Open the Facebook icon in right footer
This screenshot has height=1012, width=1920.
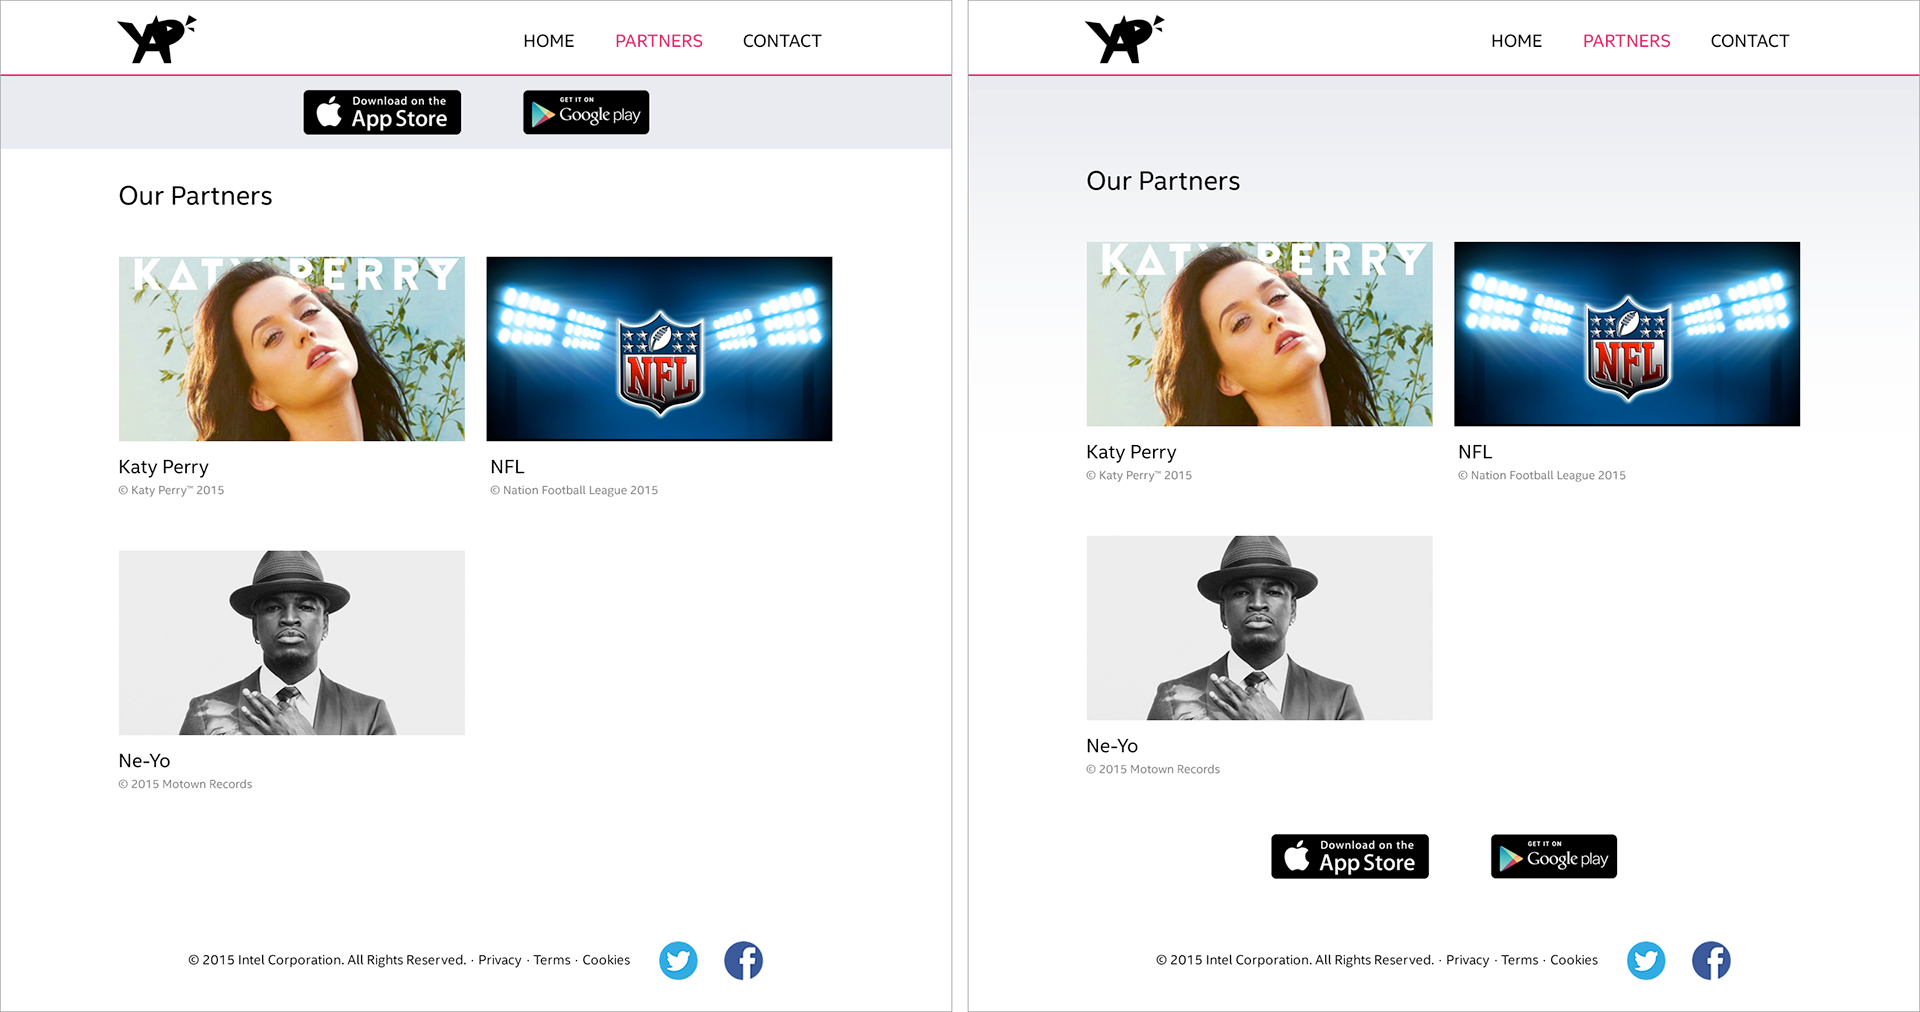(x=1711, y=960)
